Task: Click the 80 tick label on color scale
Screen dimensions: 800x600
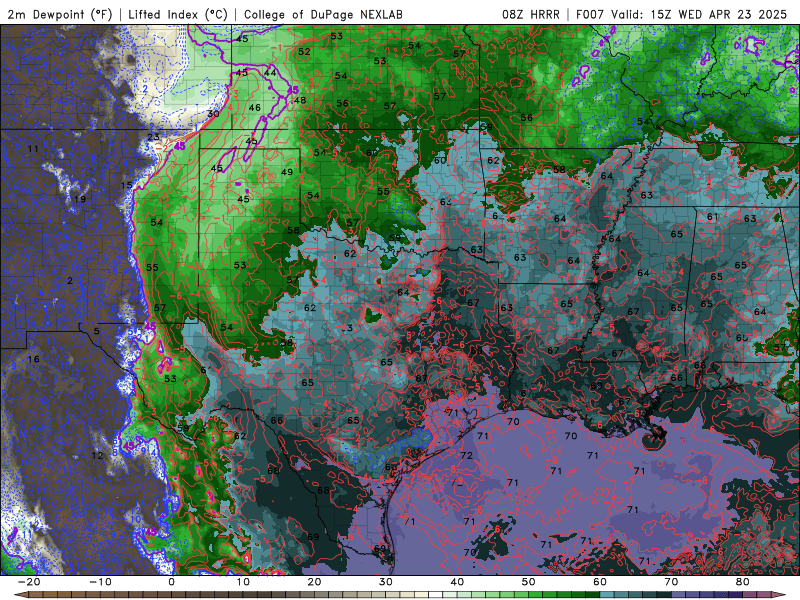Action: (x=743, y=582)
